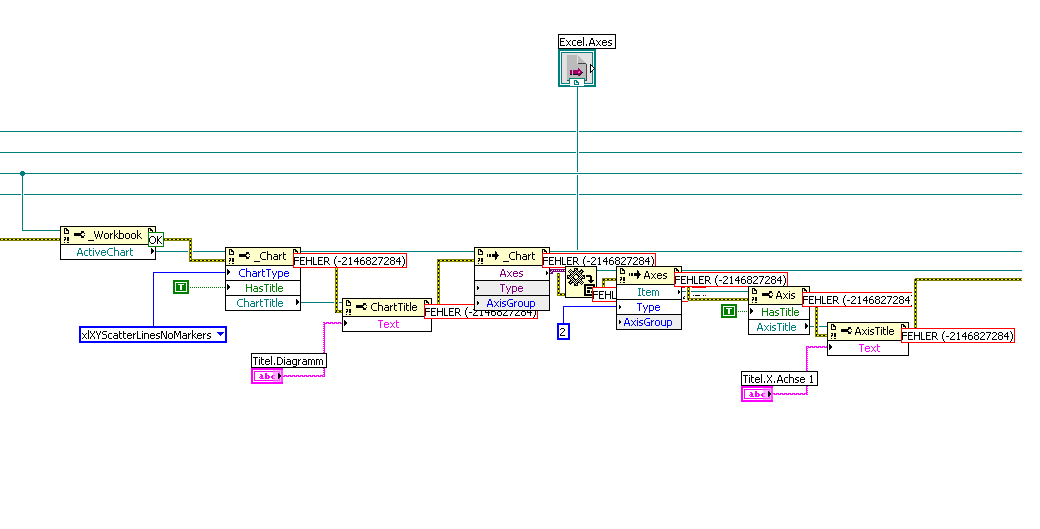Select the Excel.Axes refnum control icon
The width and height of the screenshot is (1040, 529).
click(x=577, y=69)
